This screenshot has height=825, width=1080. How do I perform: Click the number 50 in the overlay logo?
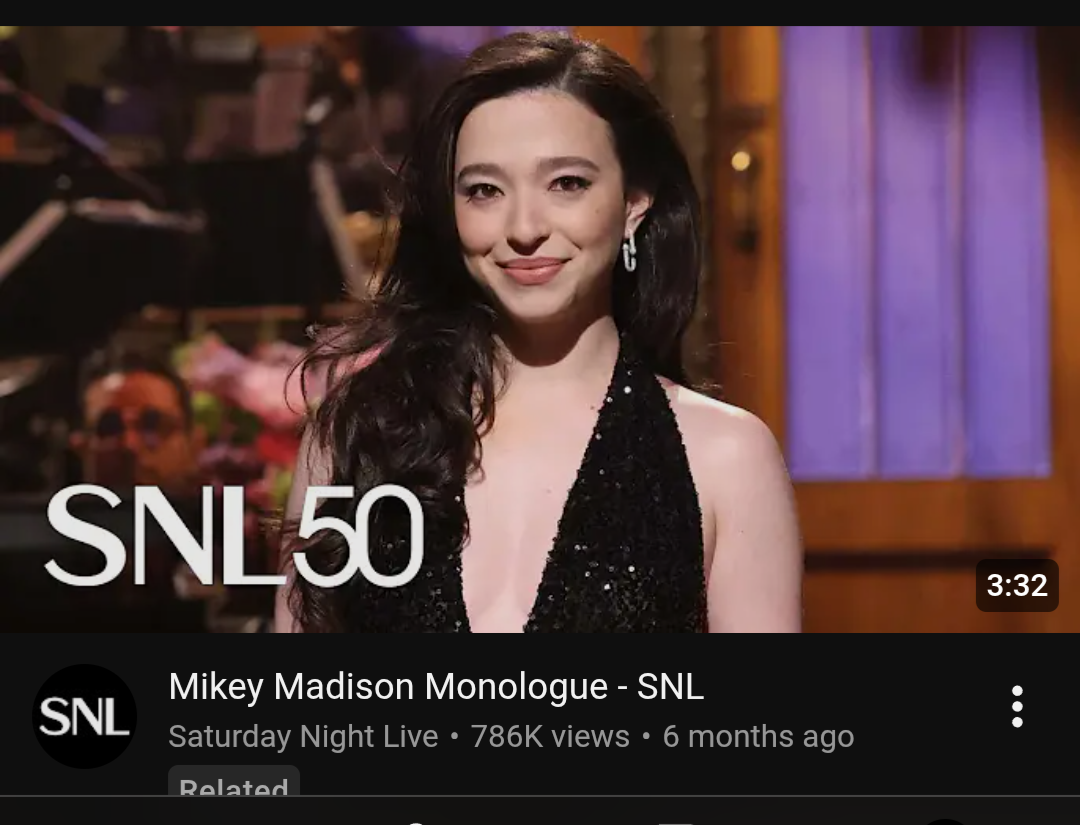point(360,536)
